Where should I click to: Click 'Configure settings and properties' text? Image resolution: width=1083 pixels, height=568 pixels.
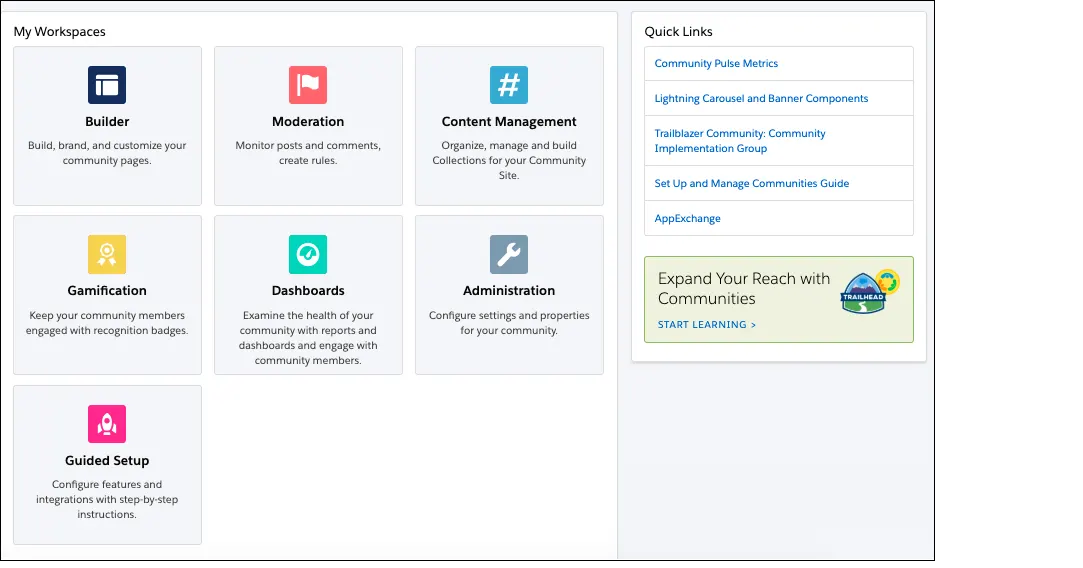[509, 323]
